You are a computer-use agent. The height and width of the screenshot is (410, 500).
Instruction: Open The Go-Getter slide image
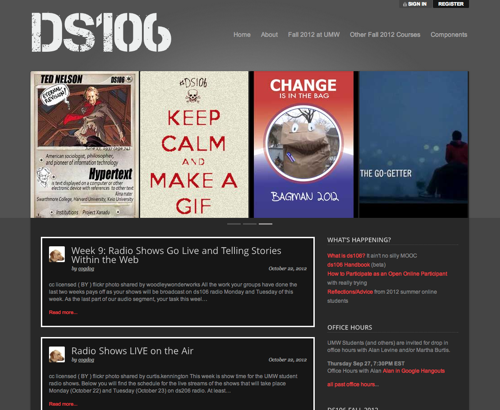tap(413, 144)
